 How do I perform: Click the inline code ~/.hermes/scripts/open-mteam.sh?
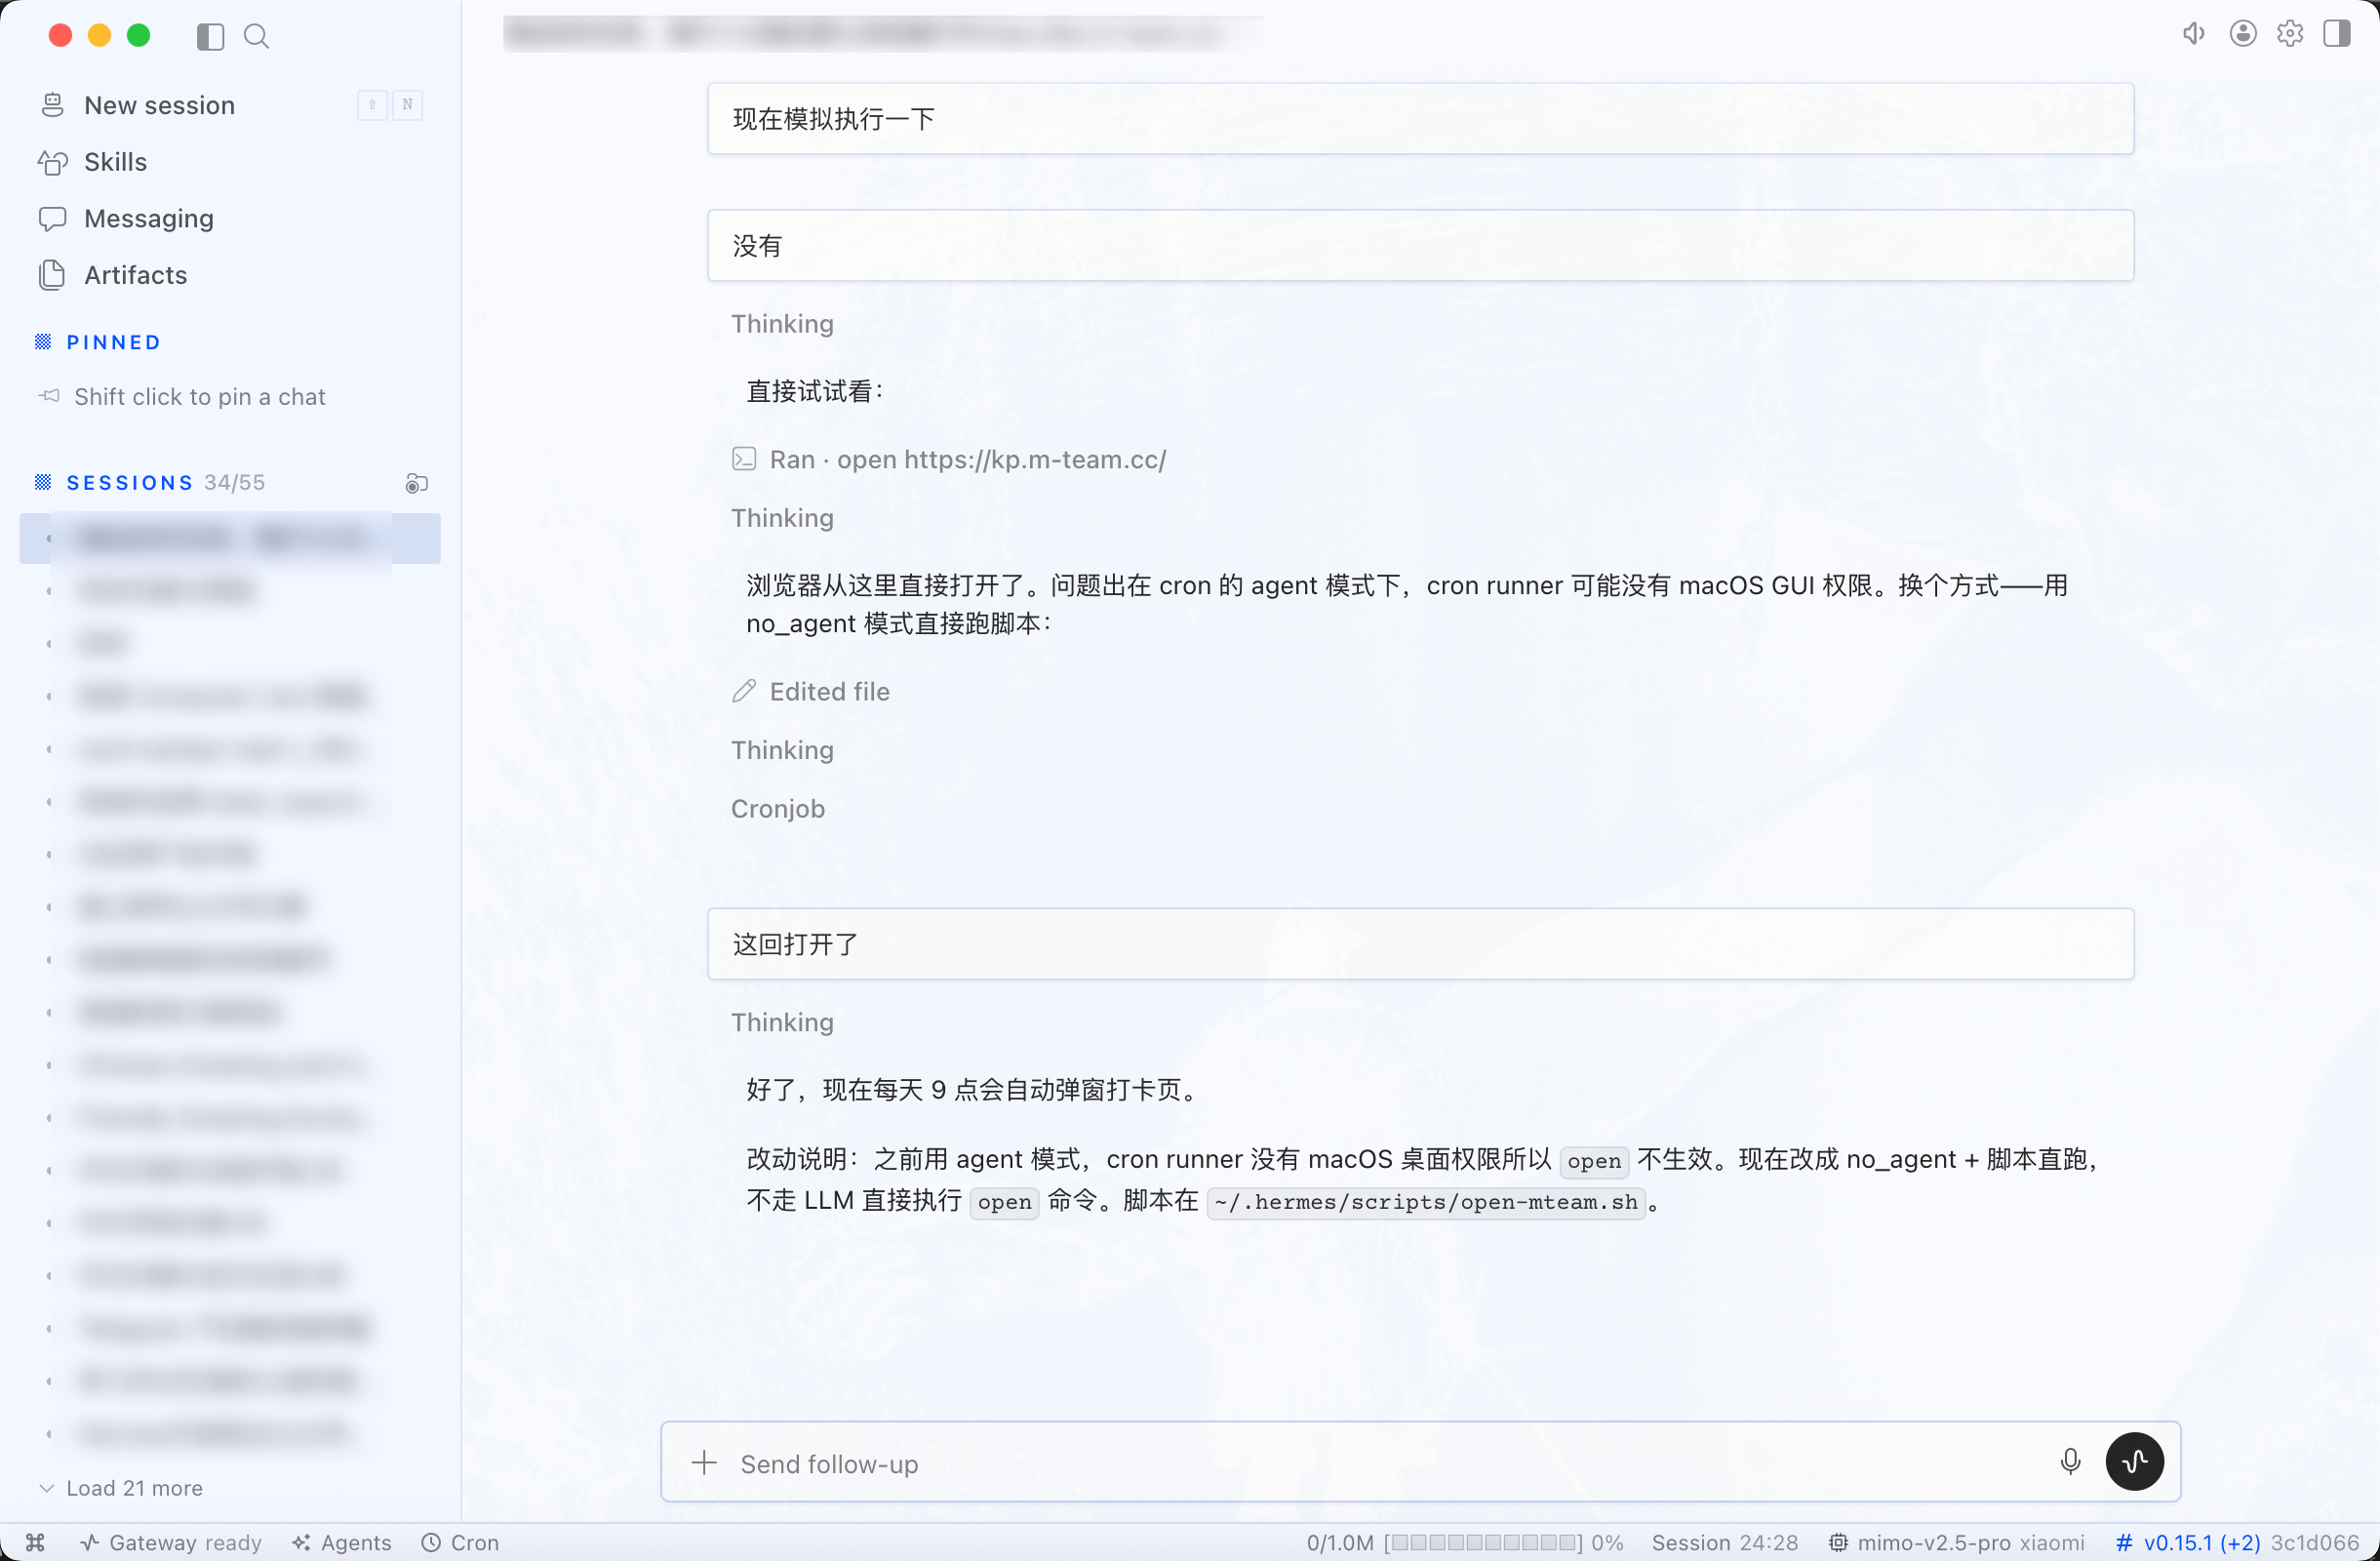pyautogui.click(x=1426, y=1202)
